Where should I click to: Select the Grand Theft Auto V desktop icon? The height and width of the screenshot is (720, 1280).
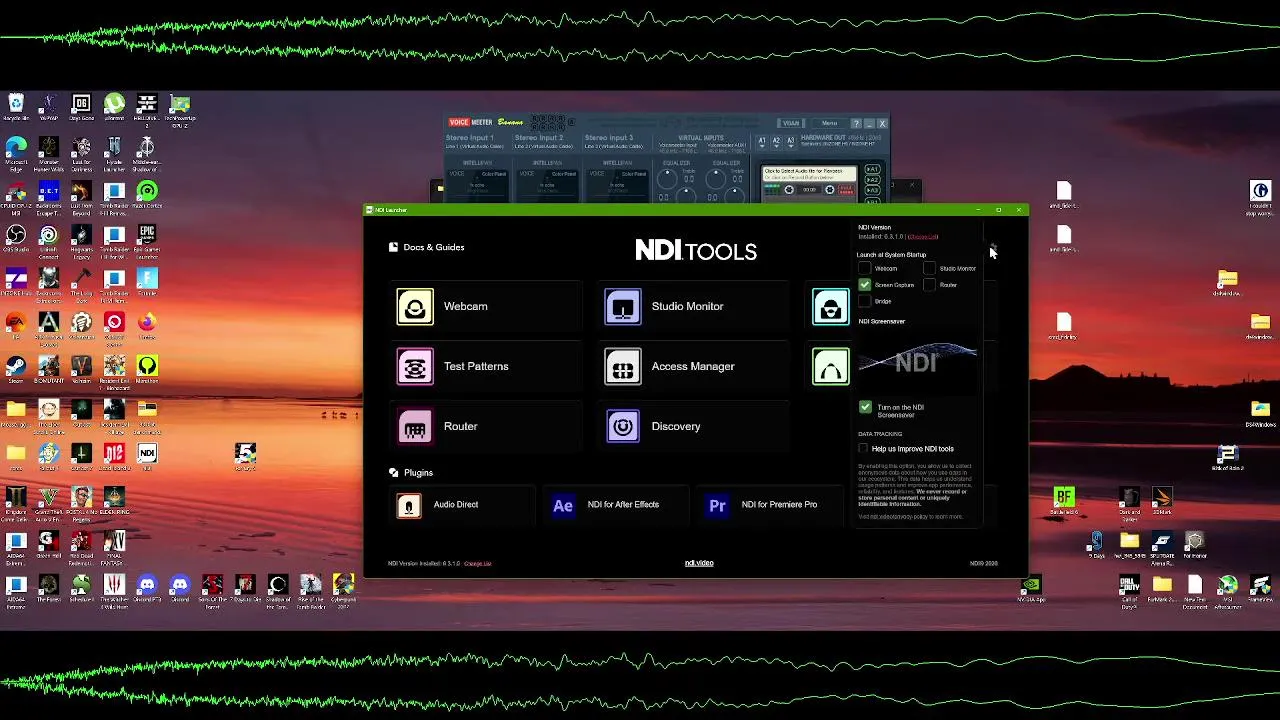point(49,502)
